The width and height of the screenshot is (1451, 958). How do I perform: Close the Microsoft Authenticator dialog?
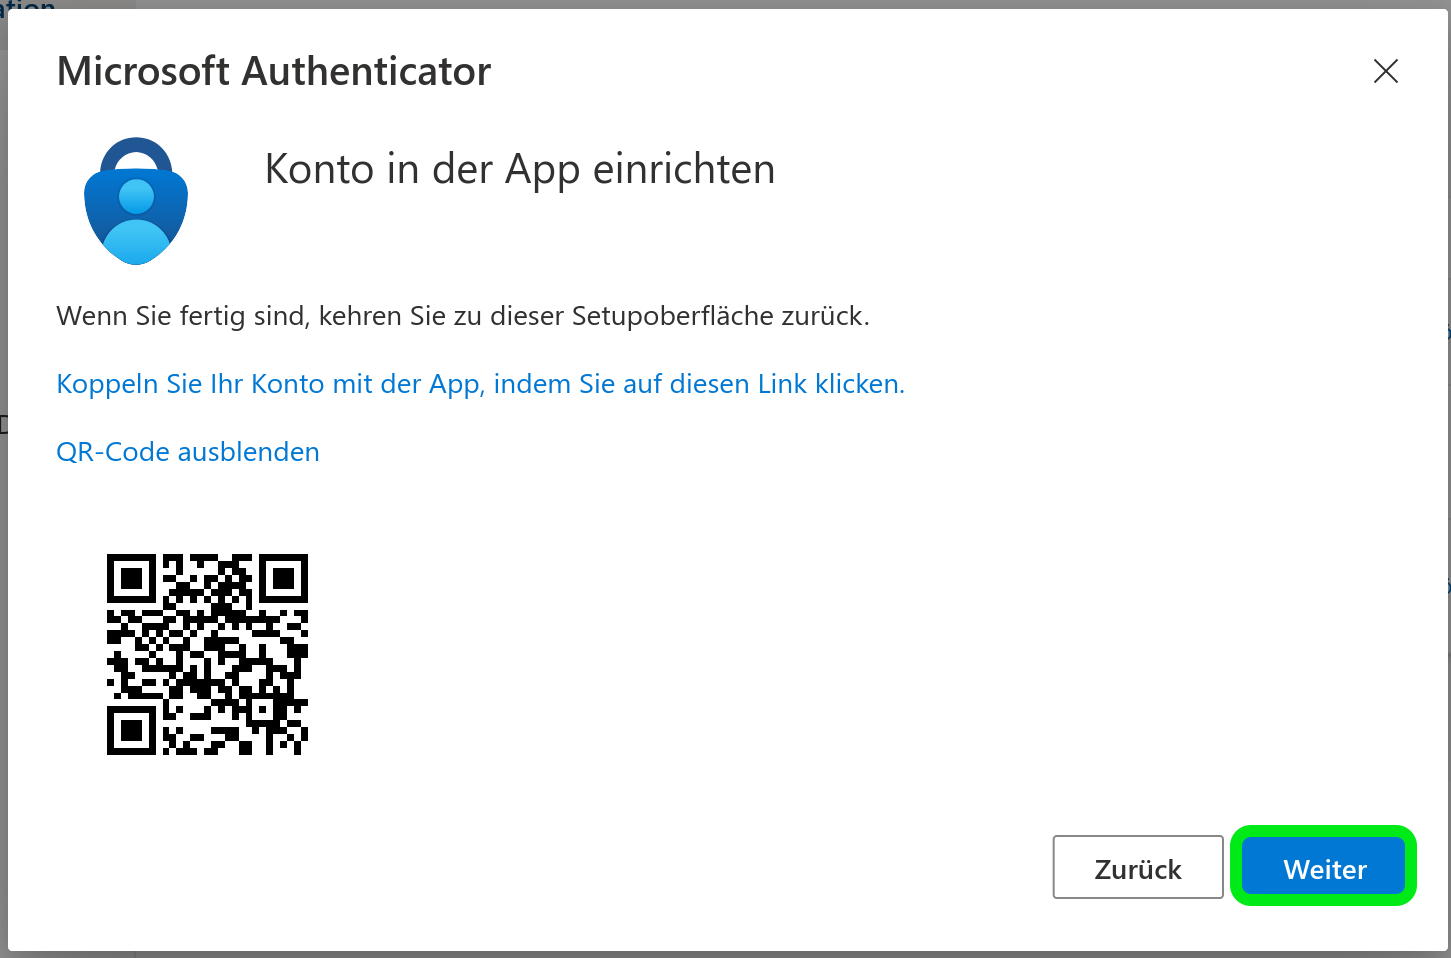coord(1385,71)
